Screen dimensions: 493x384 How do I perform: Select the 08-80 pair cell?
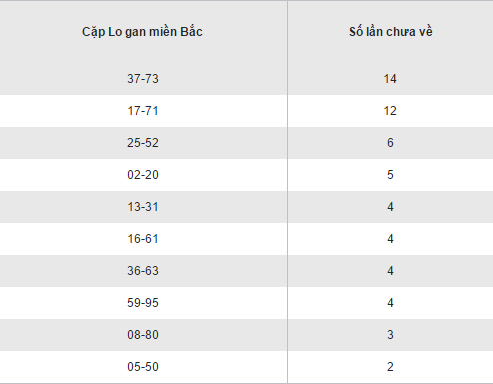tap(143, 335)
